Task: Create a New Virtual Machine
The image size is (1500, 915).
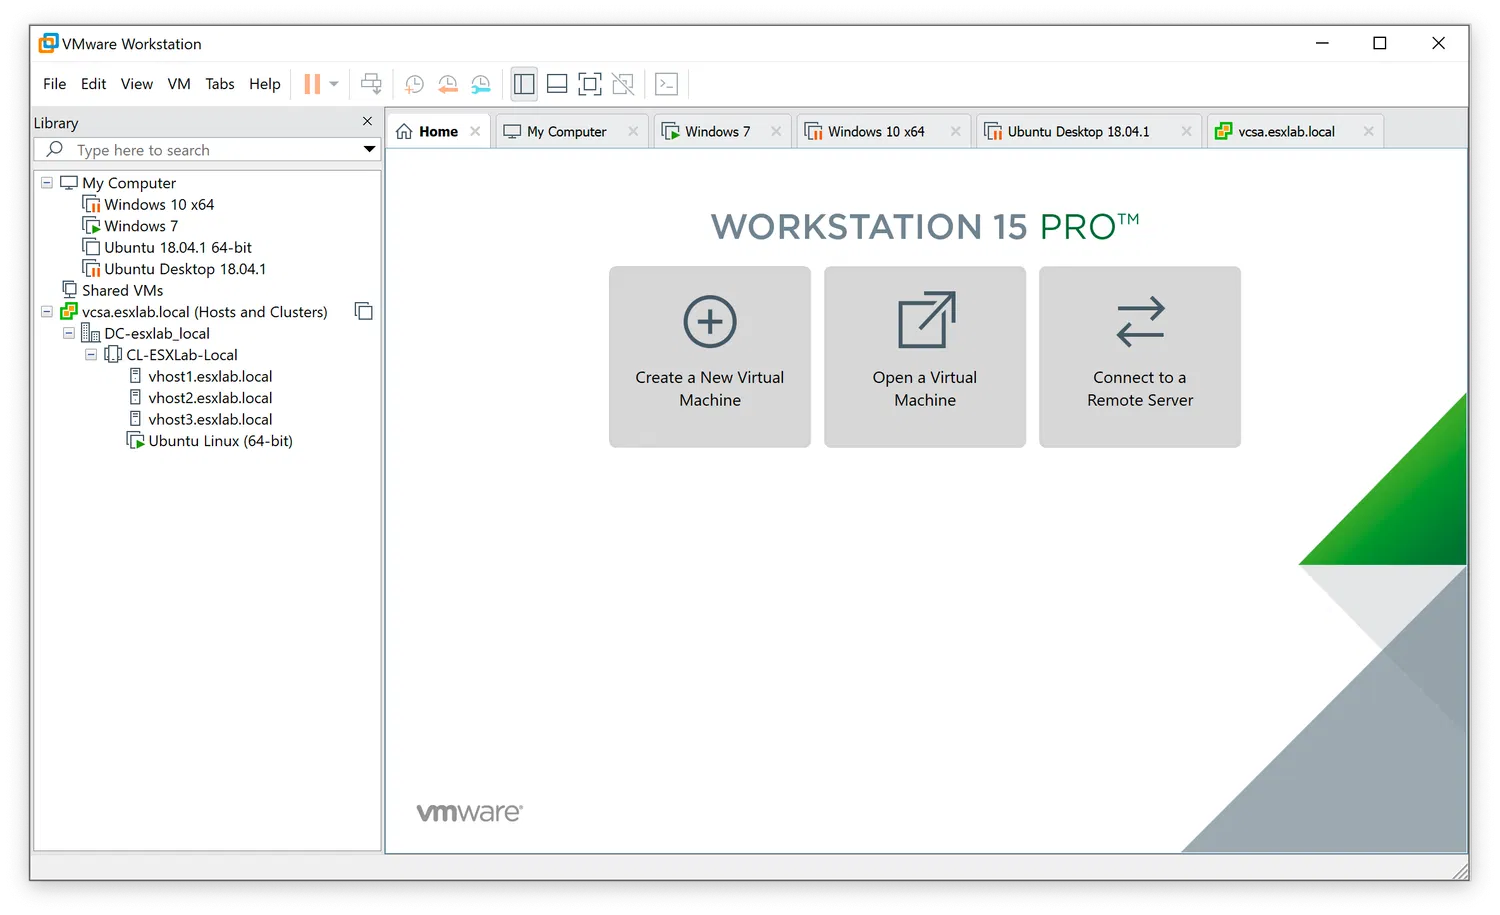Action: (709, 357)
